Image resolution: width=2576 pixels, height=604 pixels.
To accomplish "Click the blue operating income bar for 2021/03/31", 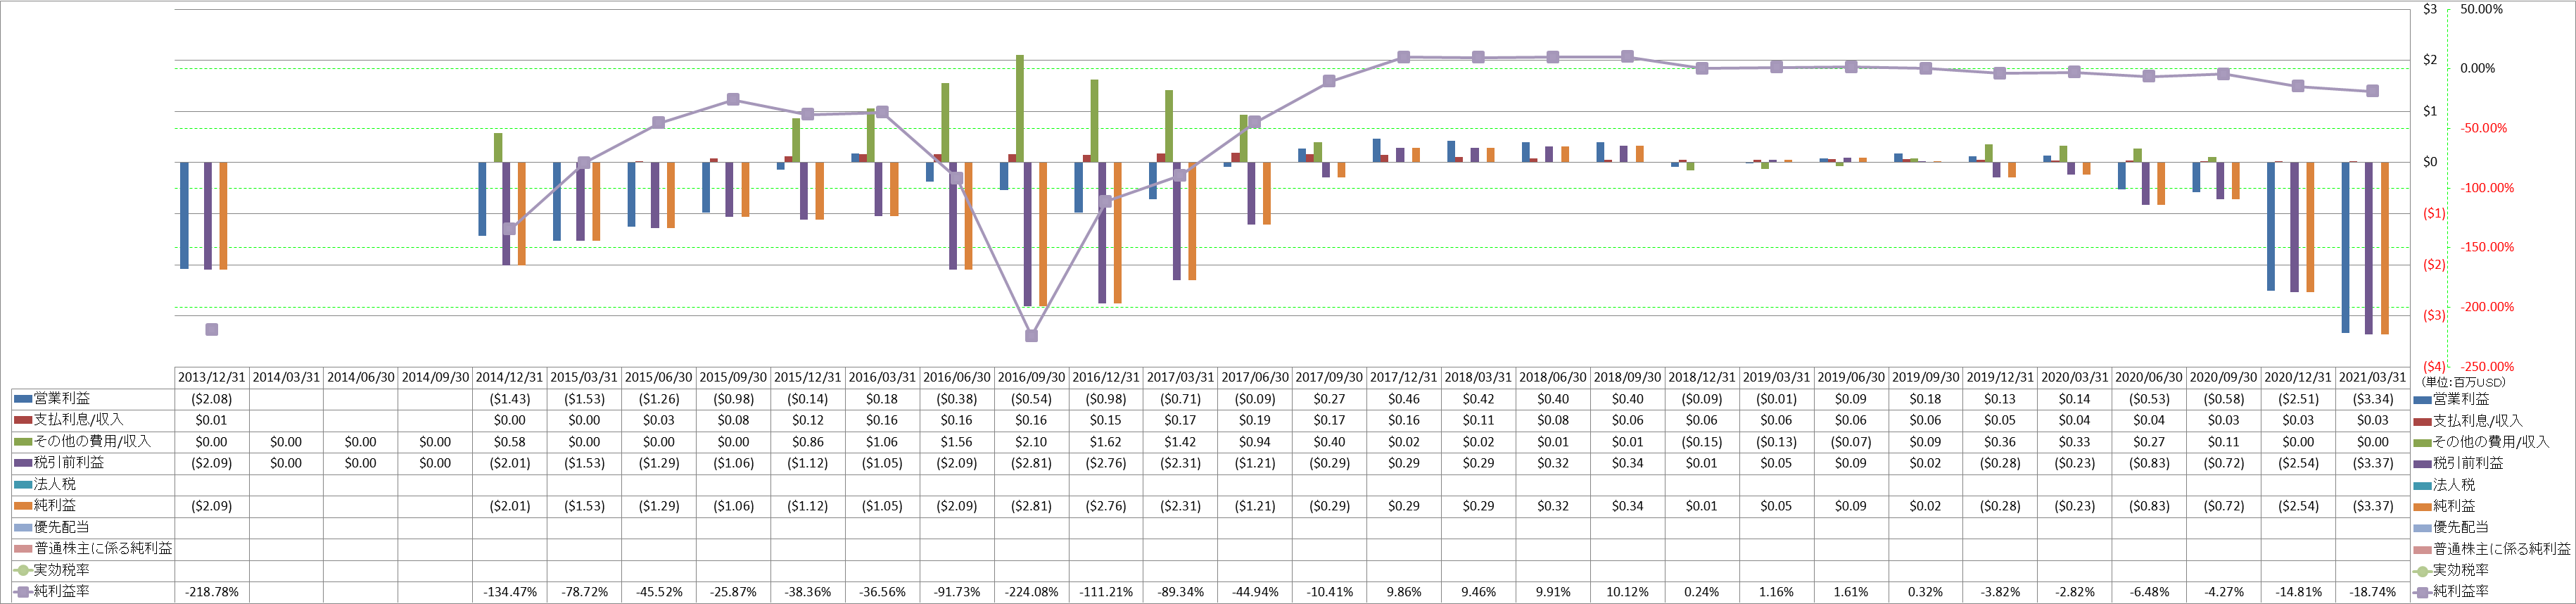I will pos(2346,247).
